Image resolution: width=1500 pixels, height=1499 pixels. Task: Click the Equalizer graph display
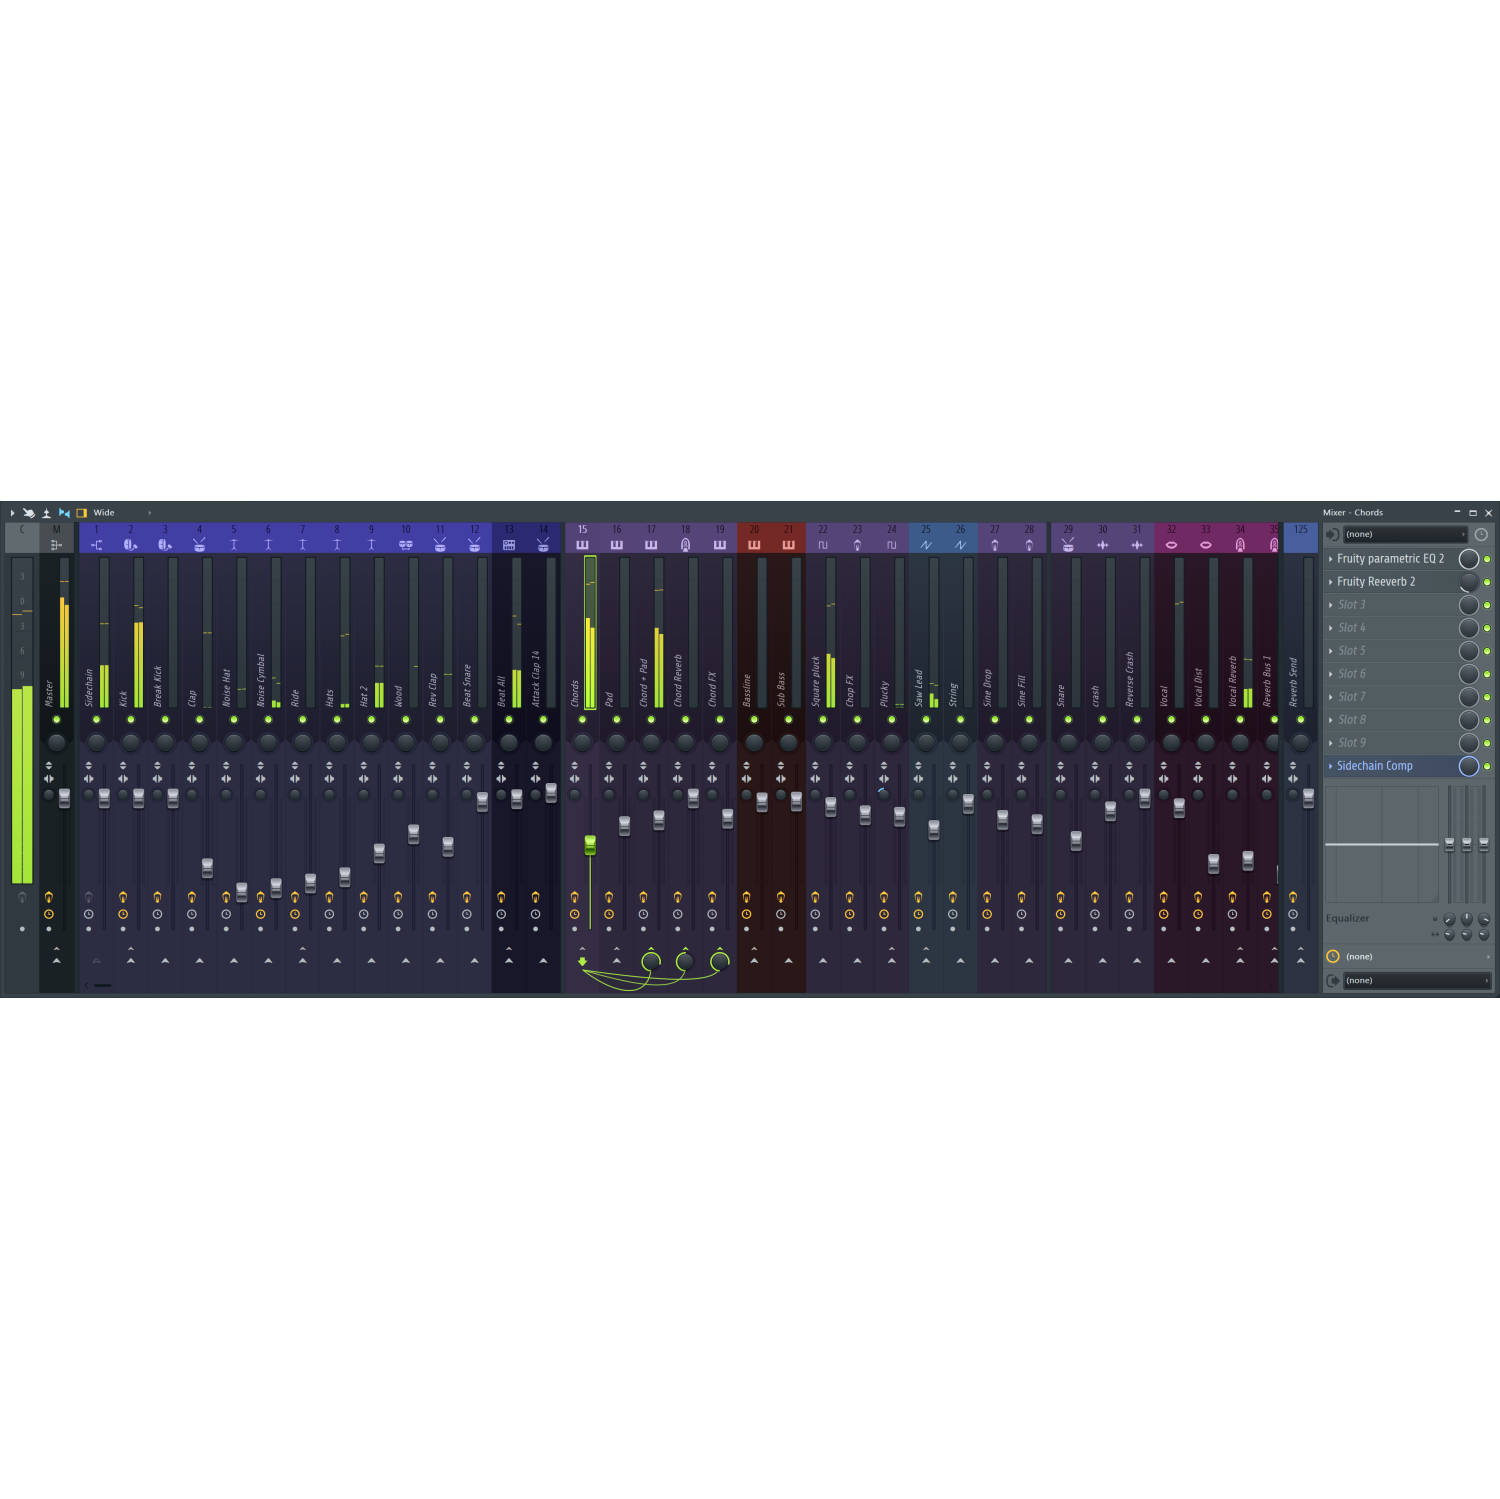[x=1383, y=845]
